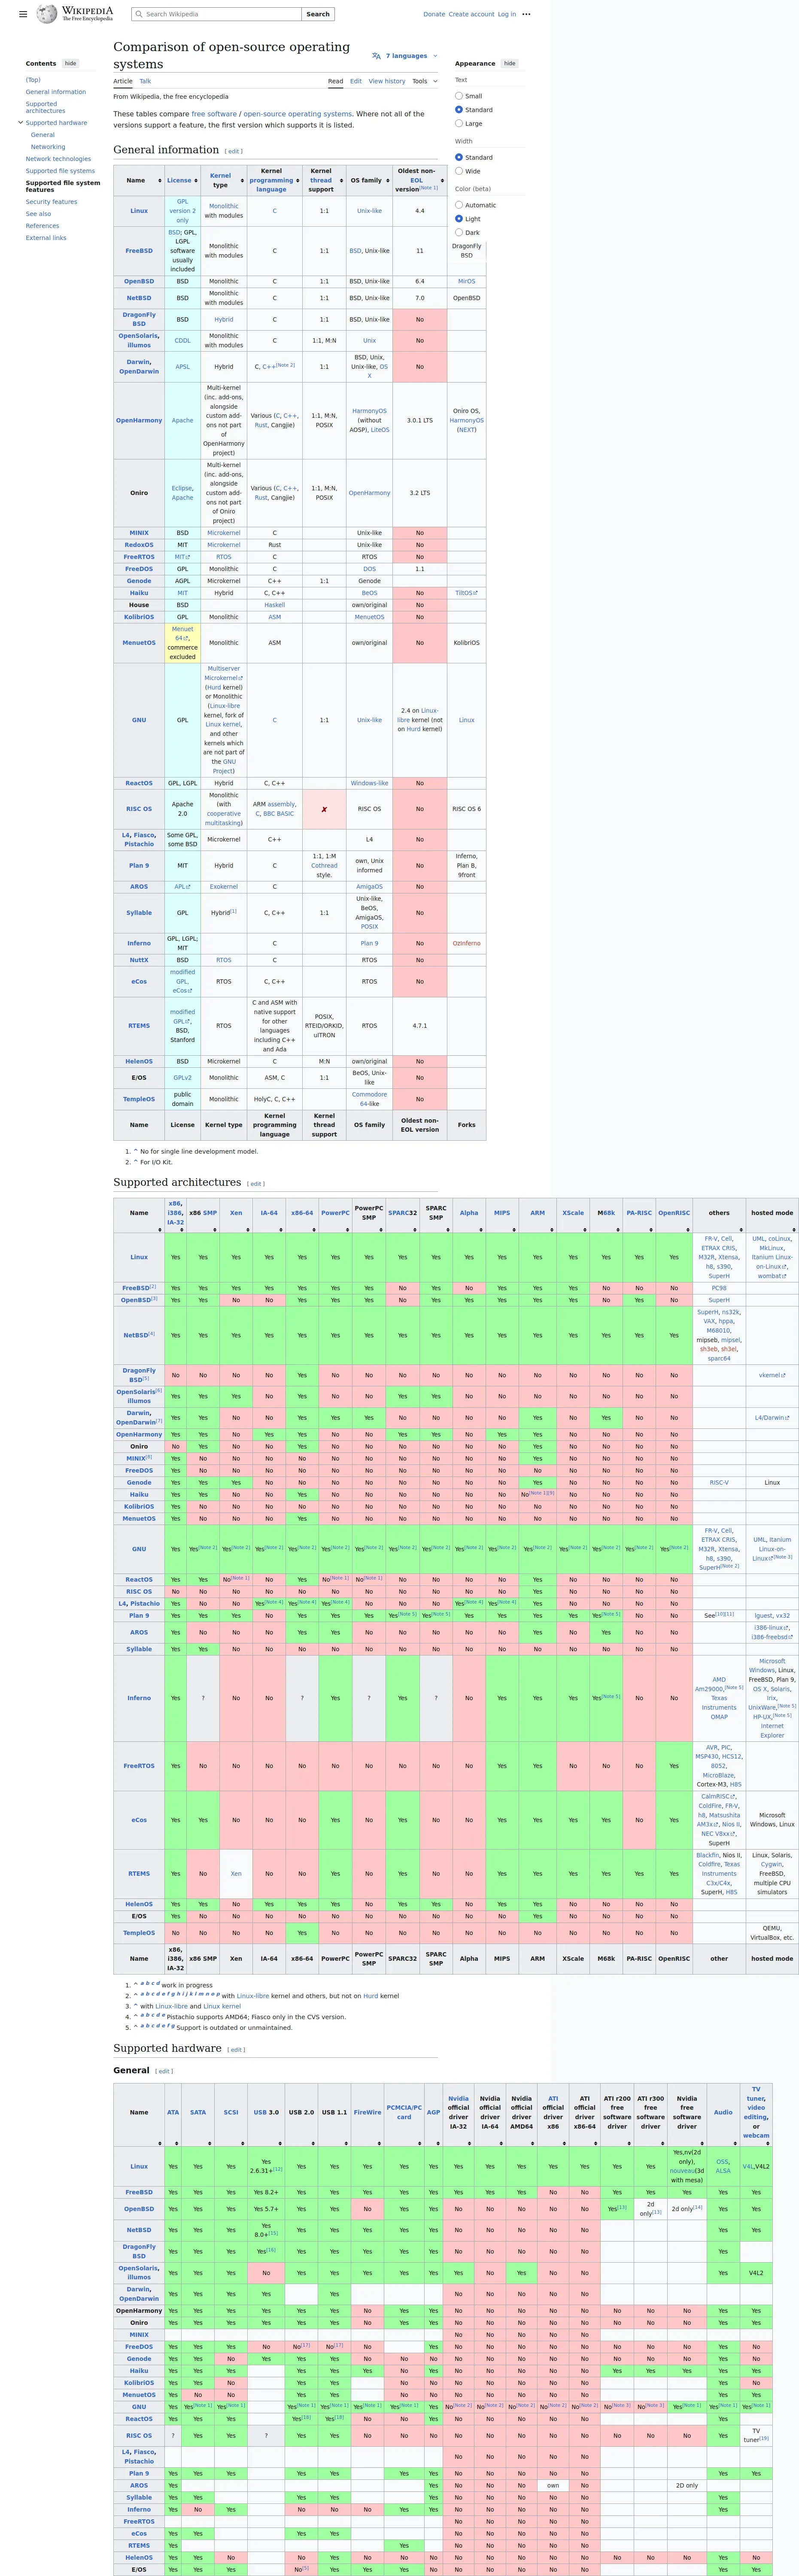Image resolution: width=799 pixels, height=2576 pixels.
Task: Edit the General information section
Action: tap(234, 152)
